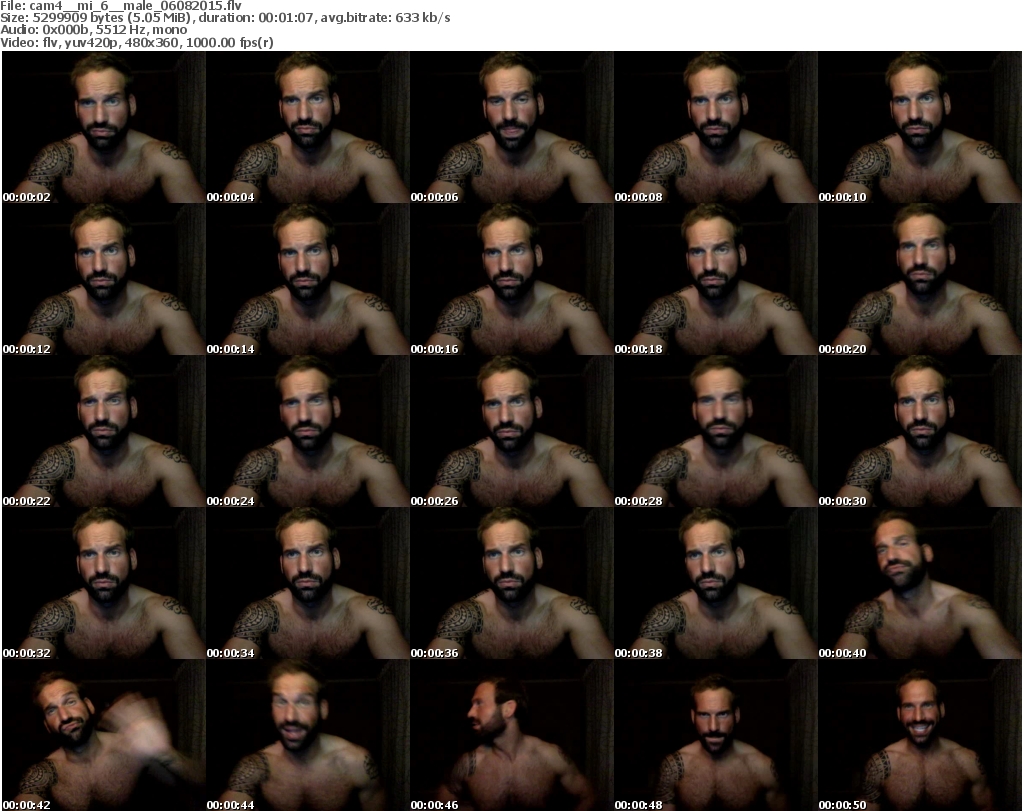Select the thumbnail stamped 00:00:28
The height and width of the screenshot is (811, 1024).
tap(716, 431)
